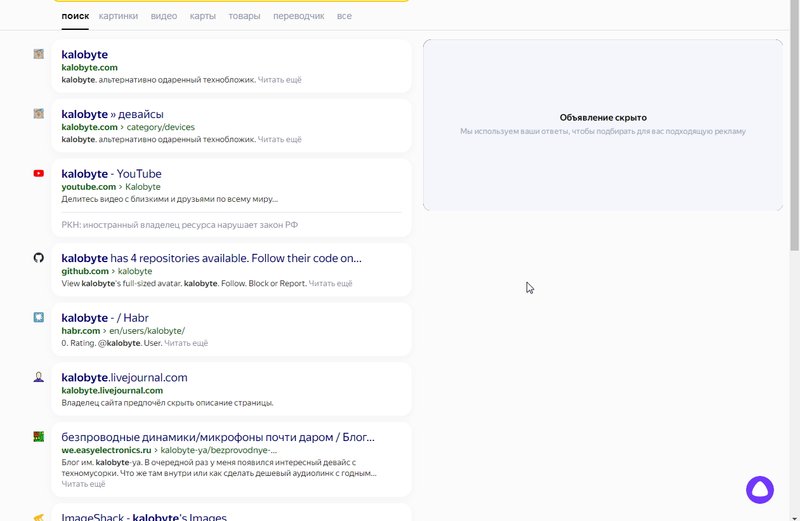Viewport: 800px width, 521px height.
Task: Click 'РКН: иностранный владелец ресурса' notice text
Action: point(180,225)
